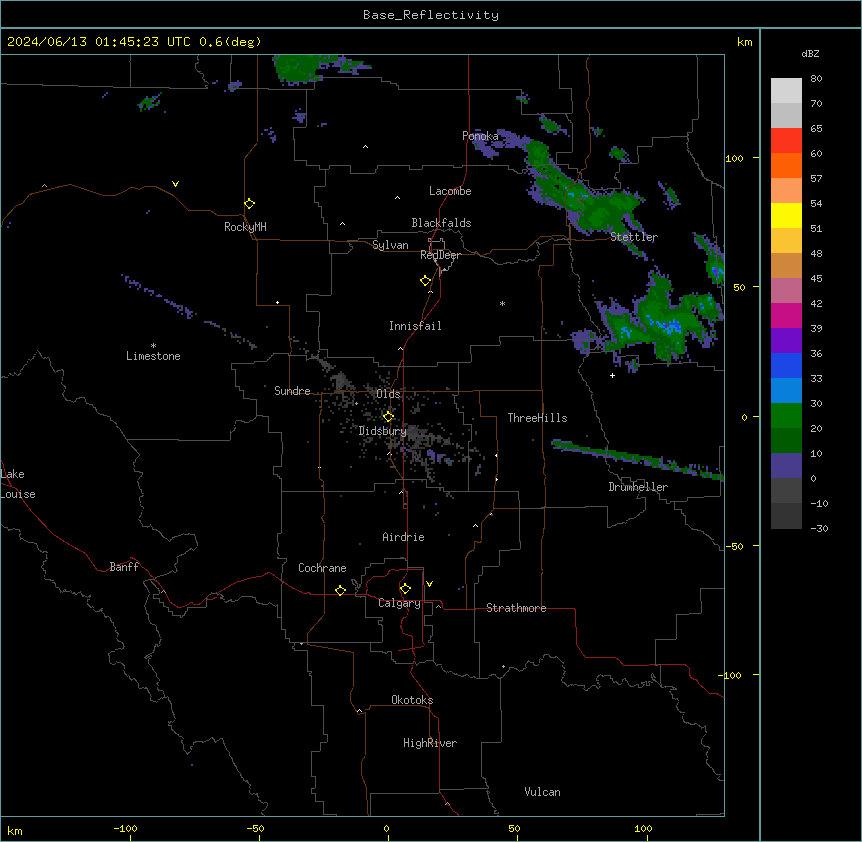Click the 0 tick on bottom axis
The height and width of the screenshot is (842, 862).
pyautogui.click(x=386, y=828)
